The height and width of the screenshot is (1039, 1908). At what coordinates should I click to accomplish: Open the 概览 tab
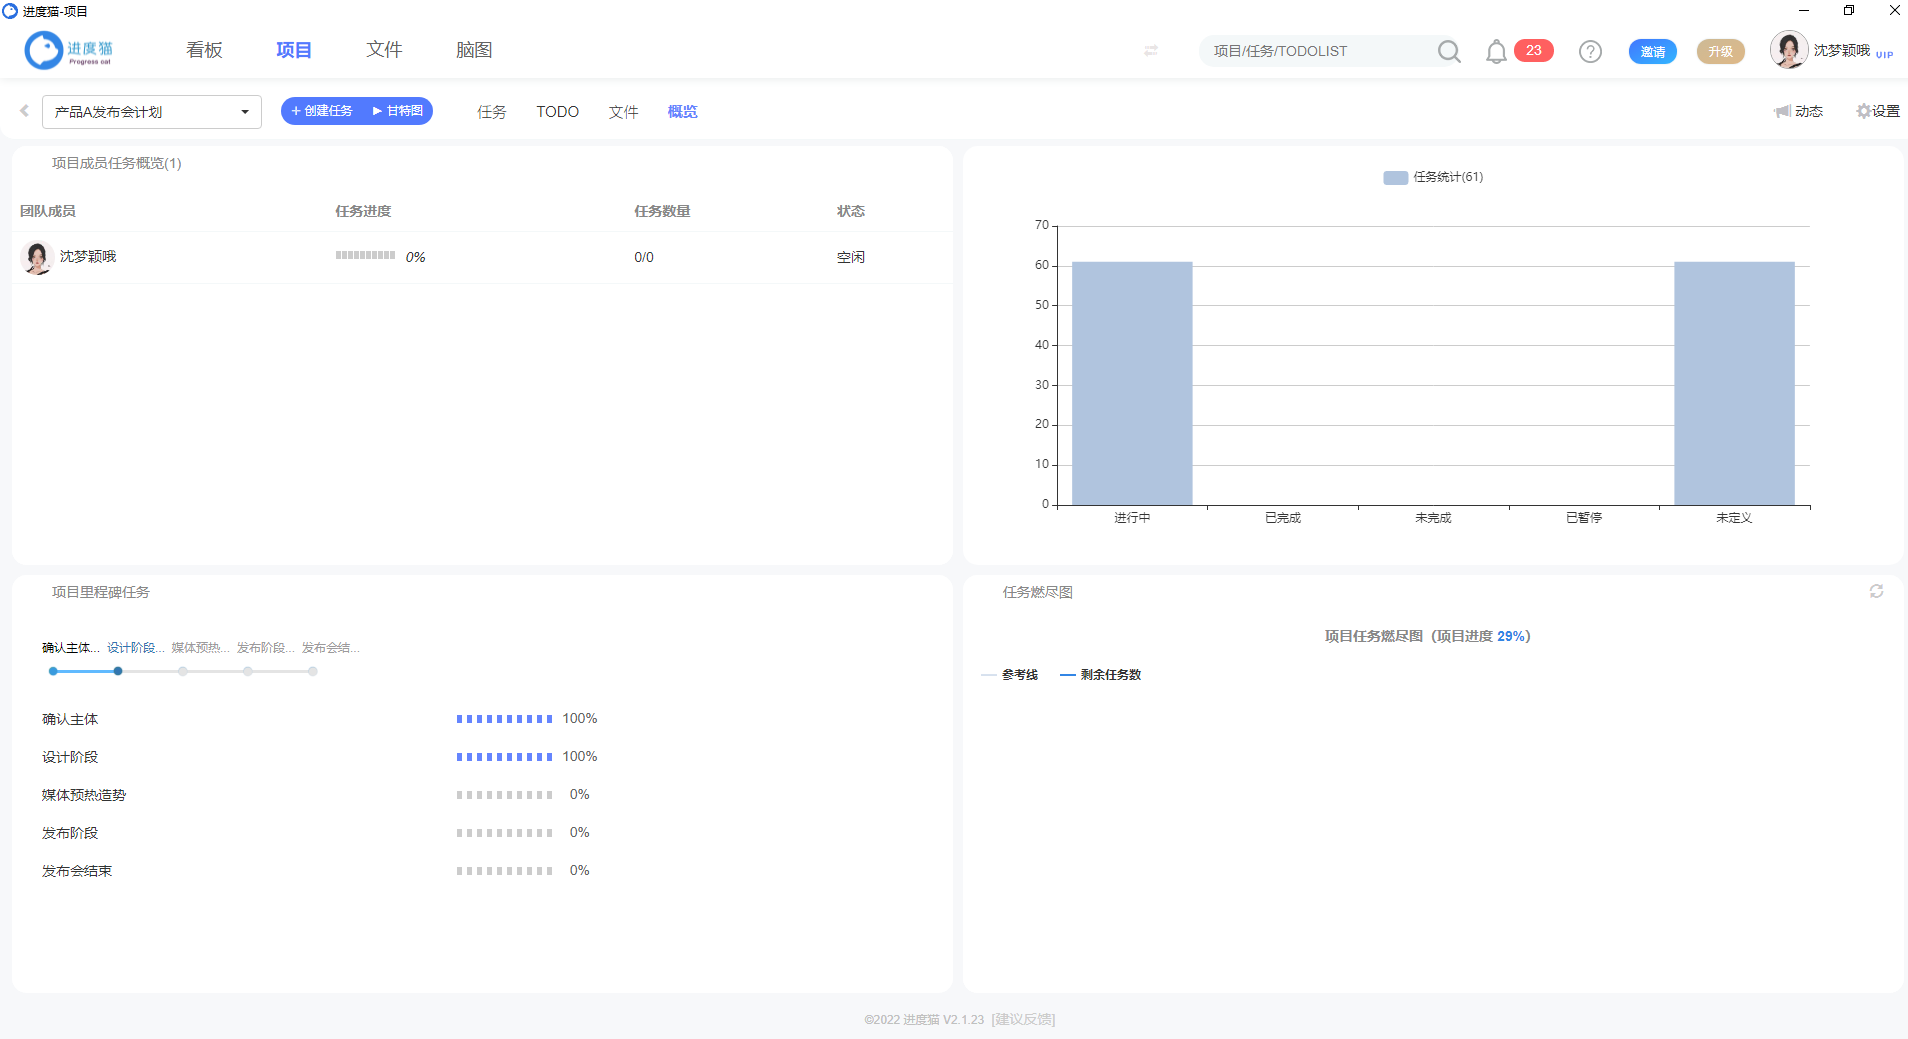click(x=683, y=112)
